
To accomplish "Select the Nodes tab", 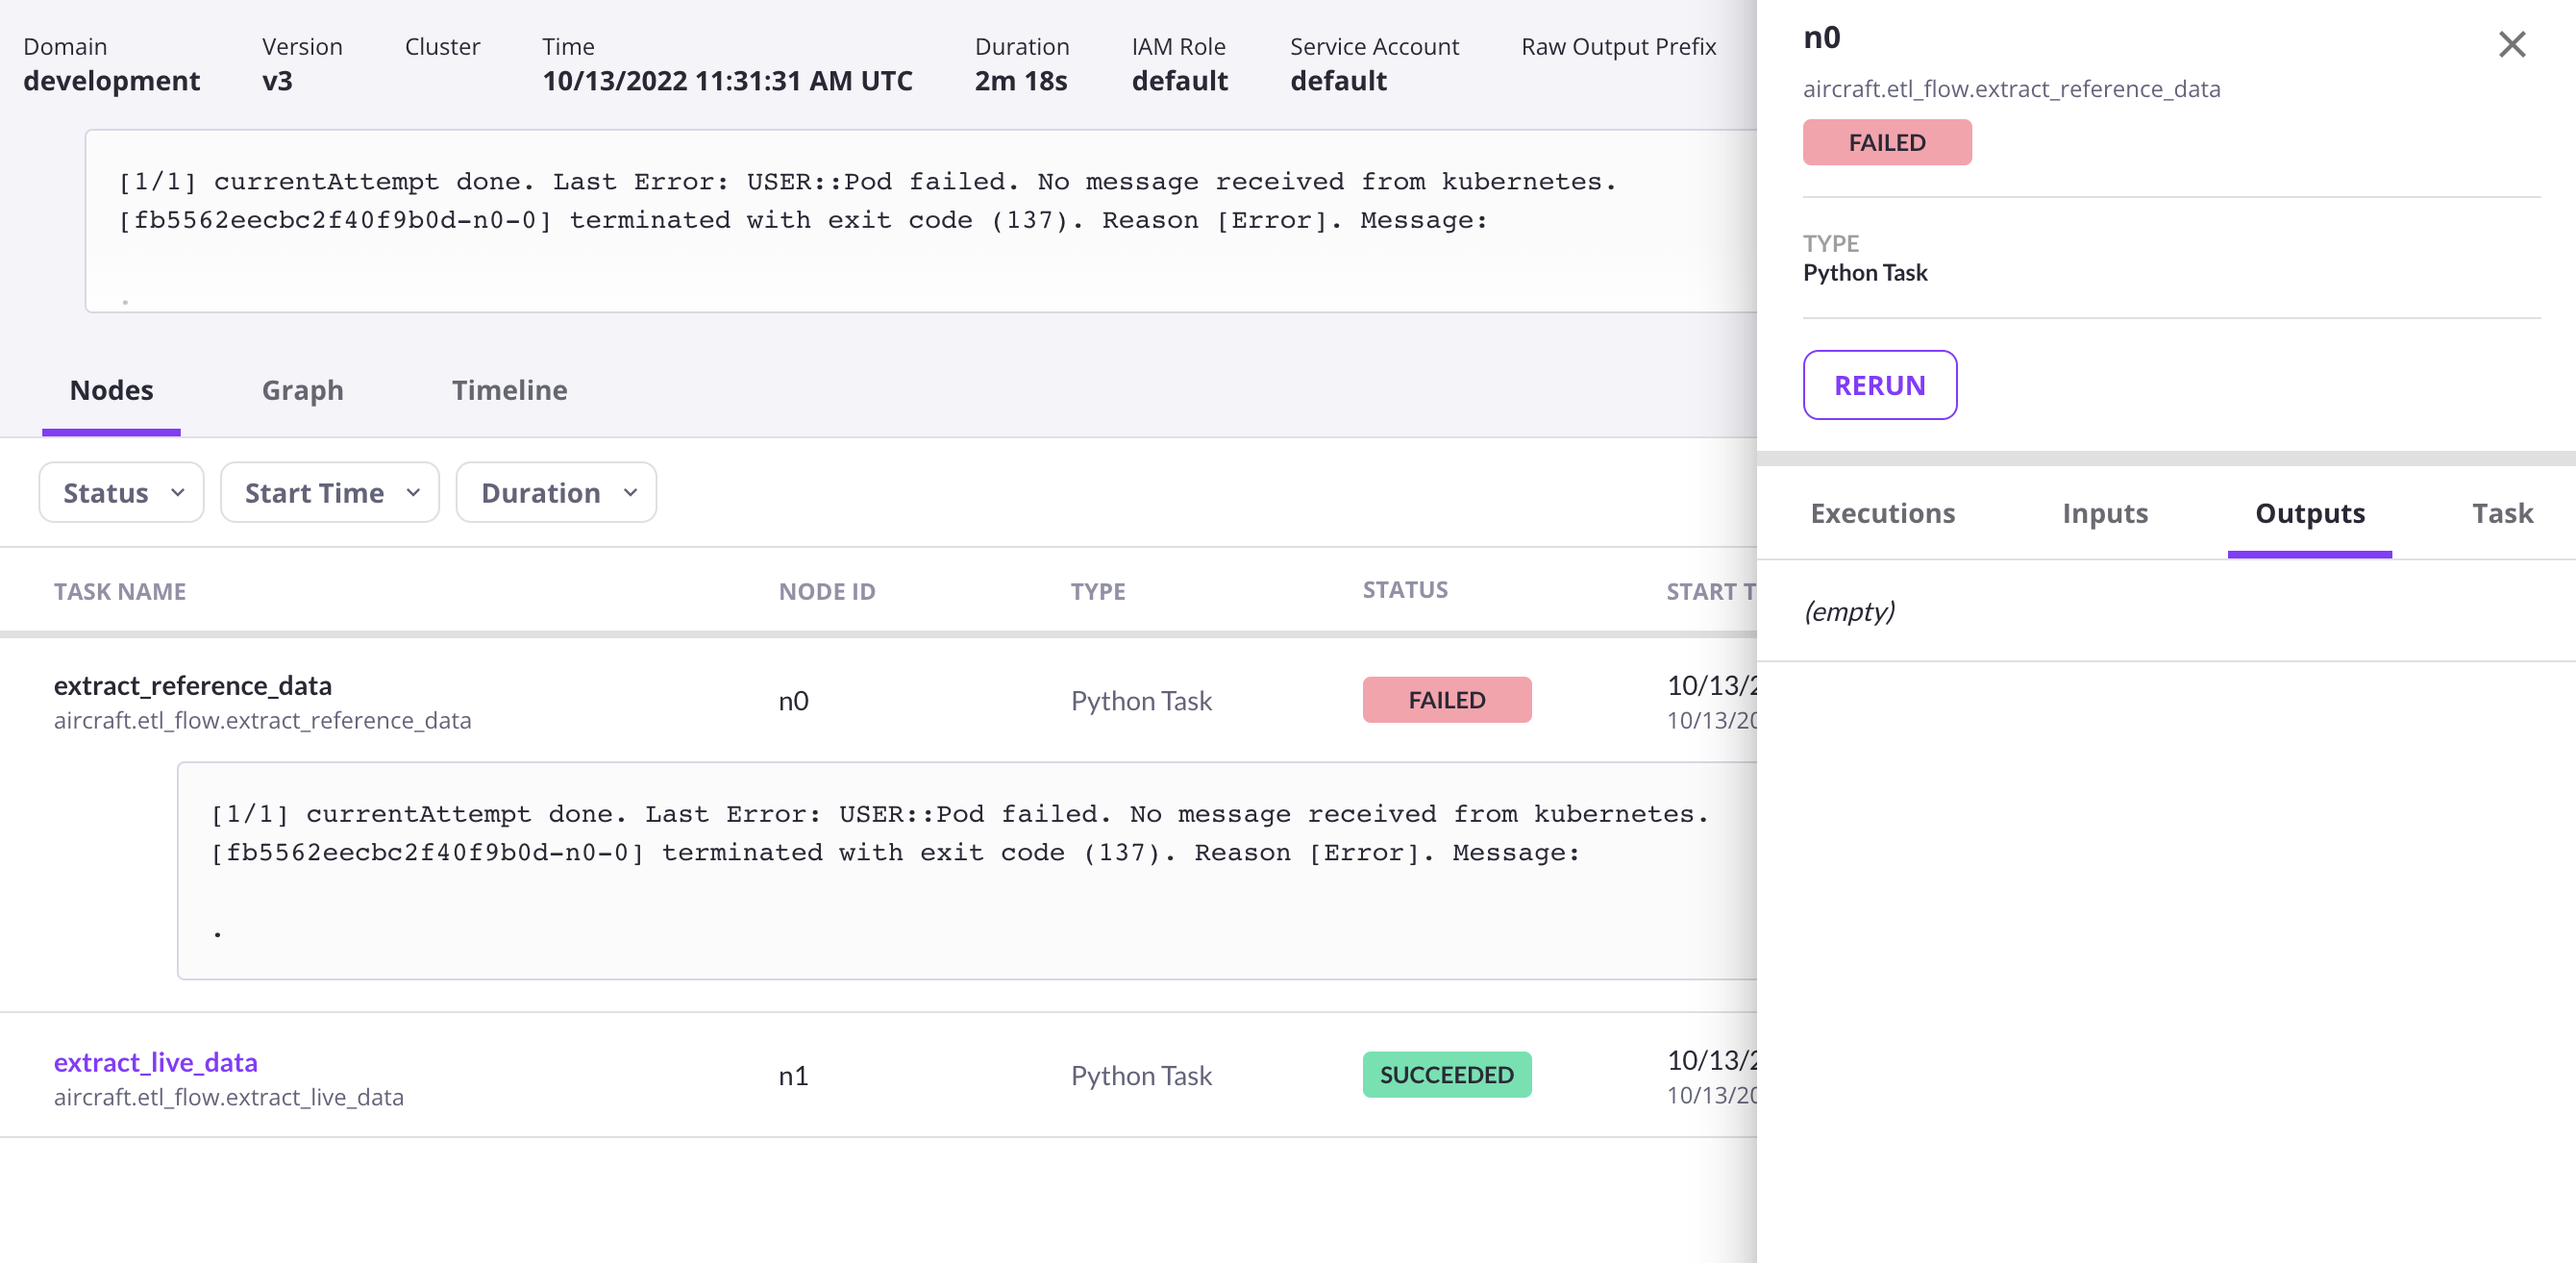I will tap(111, 390).
